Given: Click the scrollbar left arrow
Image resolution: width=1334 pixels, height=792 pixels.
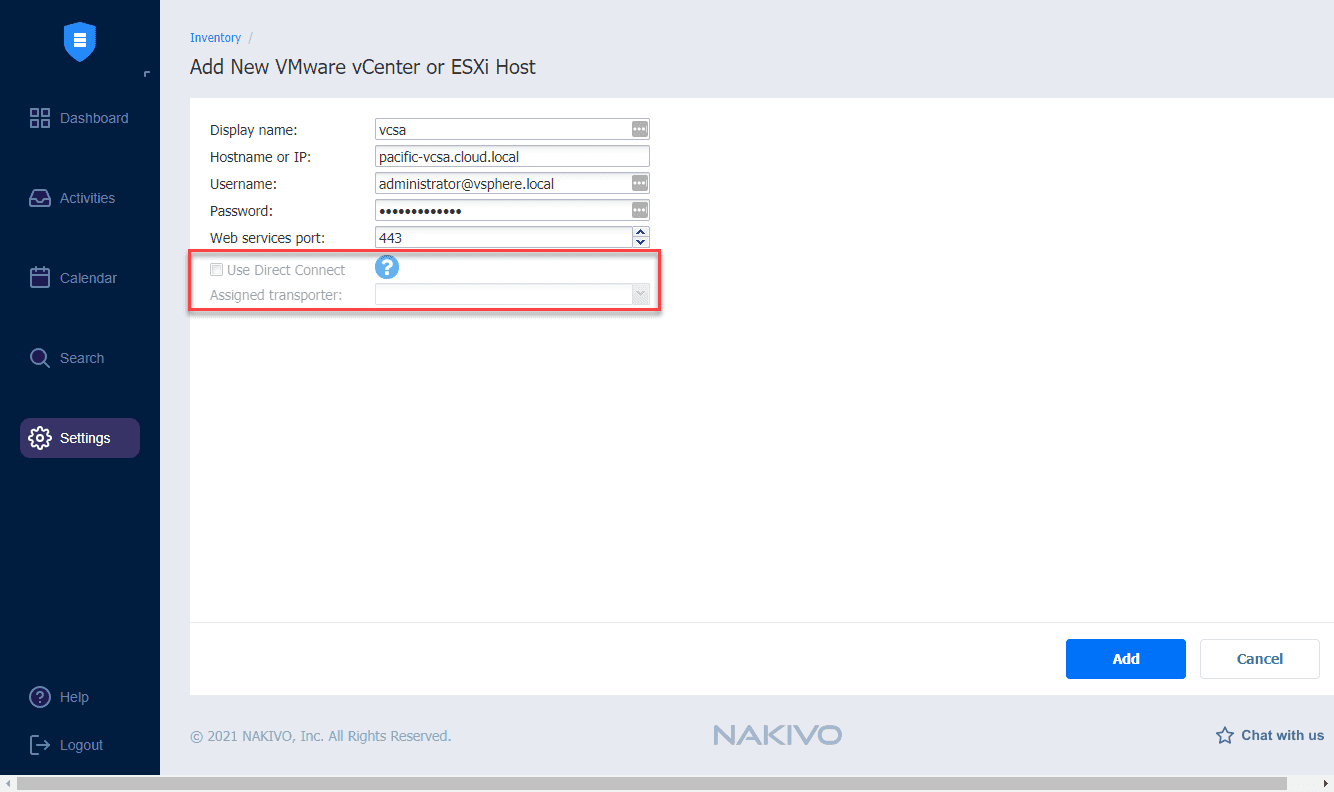Looking at the screenshot, I should pyautogui.click(x=7, y=784).
